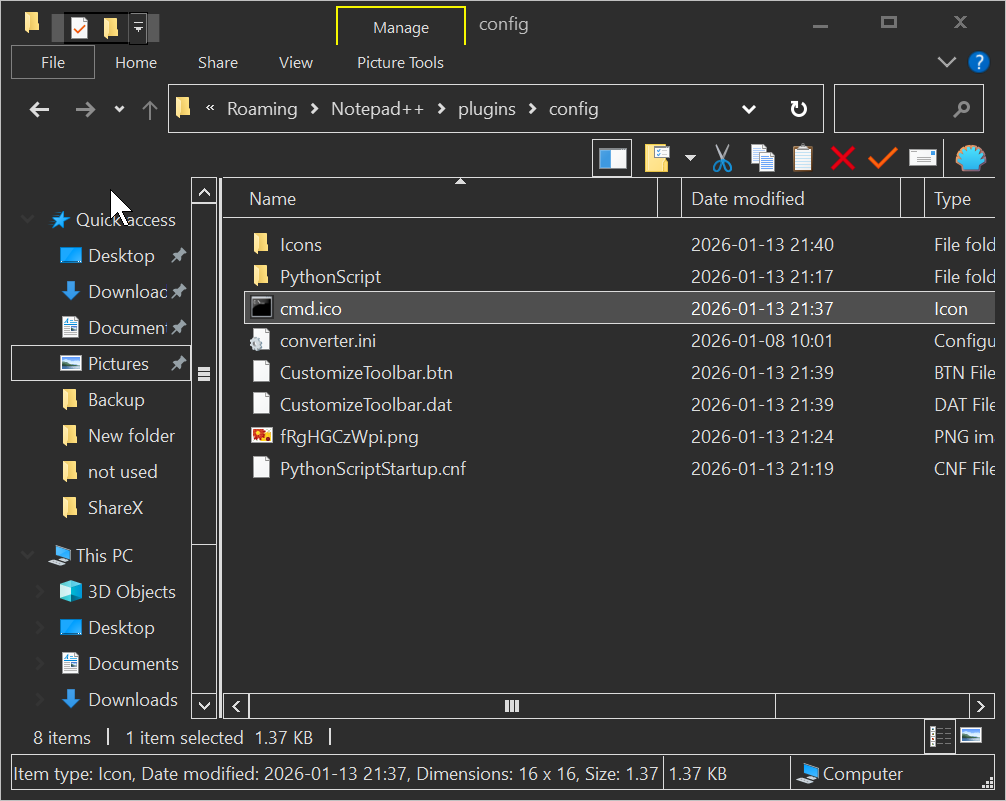This screenshot has height=801, width=1006.
Task: Toggle the navigation pane layout button
Action: 612,158
